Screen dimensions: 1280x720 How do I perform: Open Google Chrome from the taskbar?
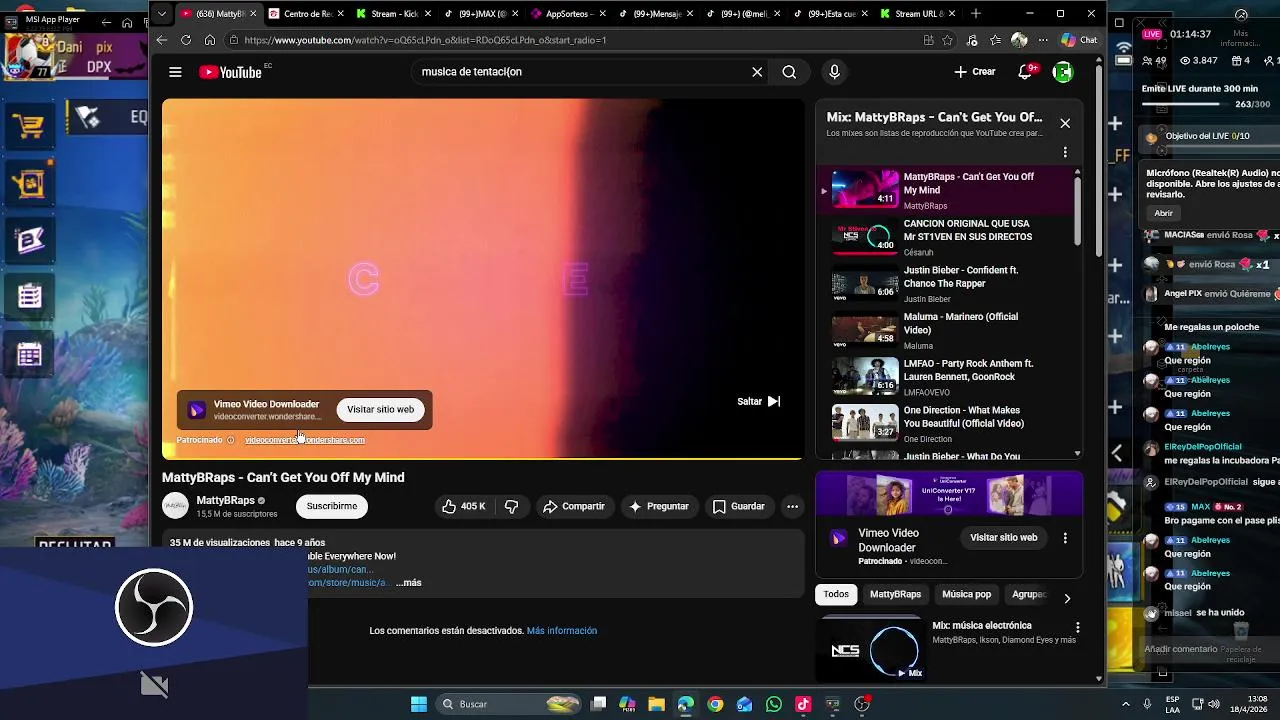pos(715,704)
